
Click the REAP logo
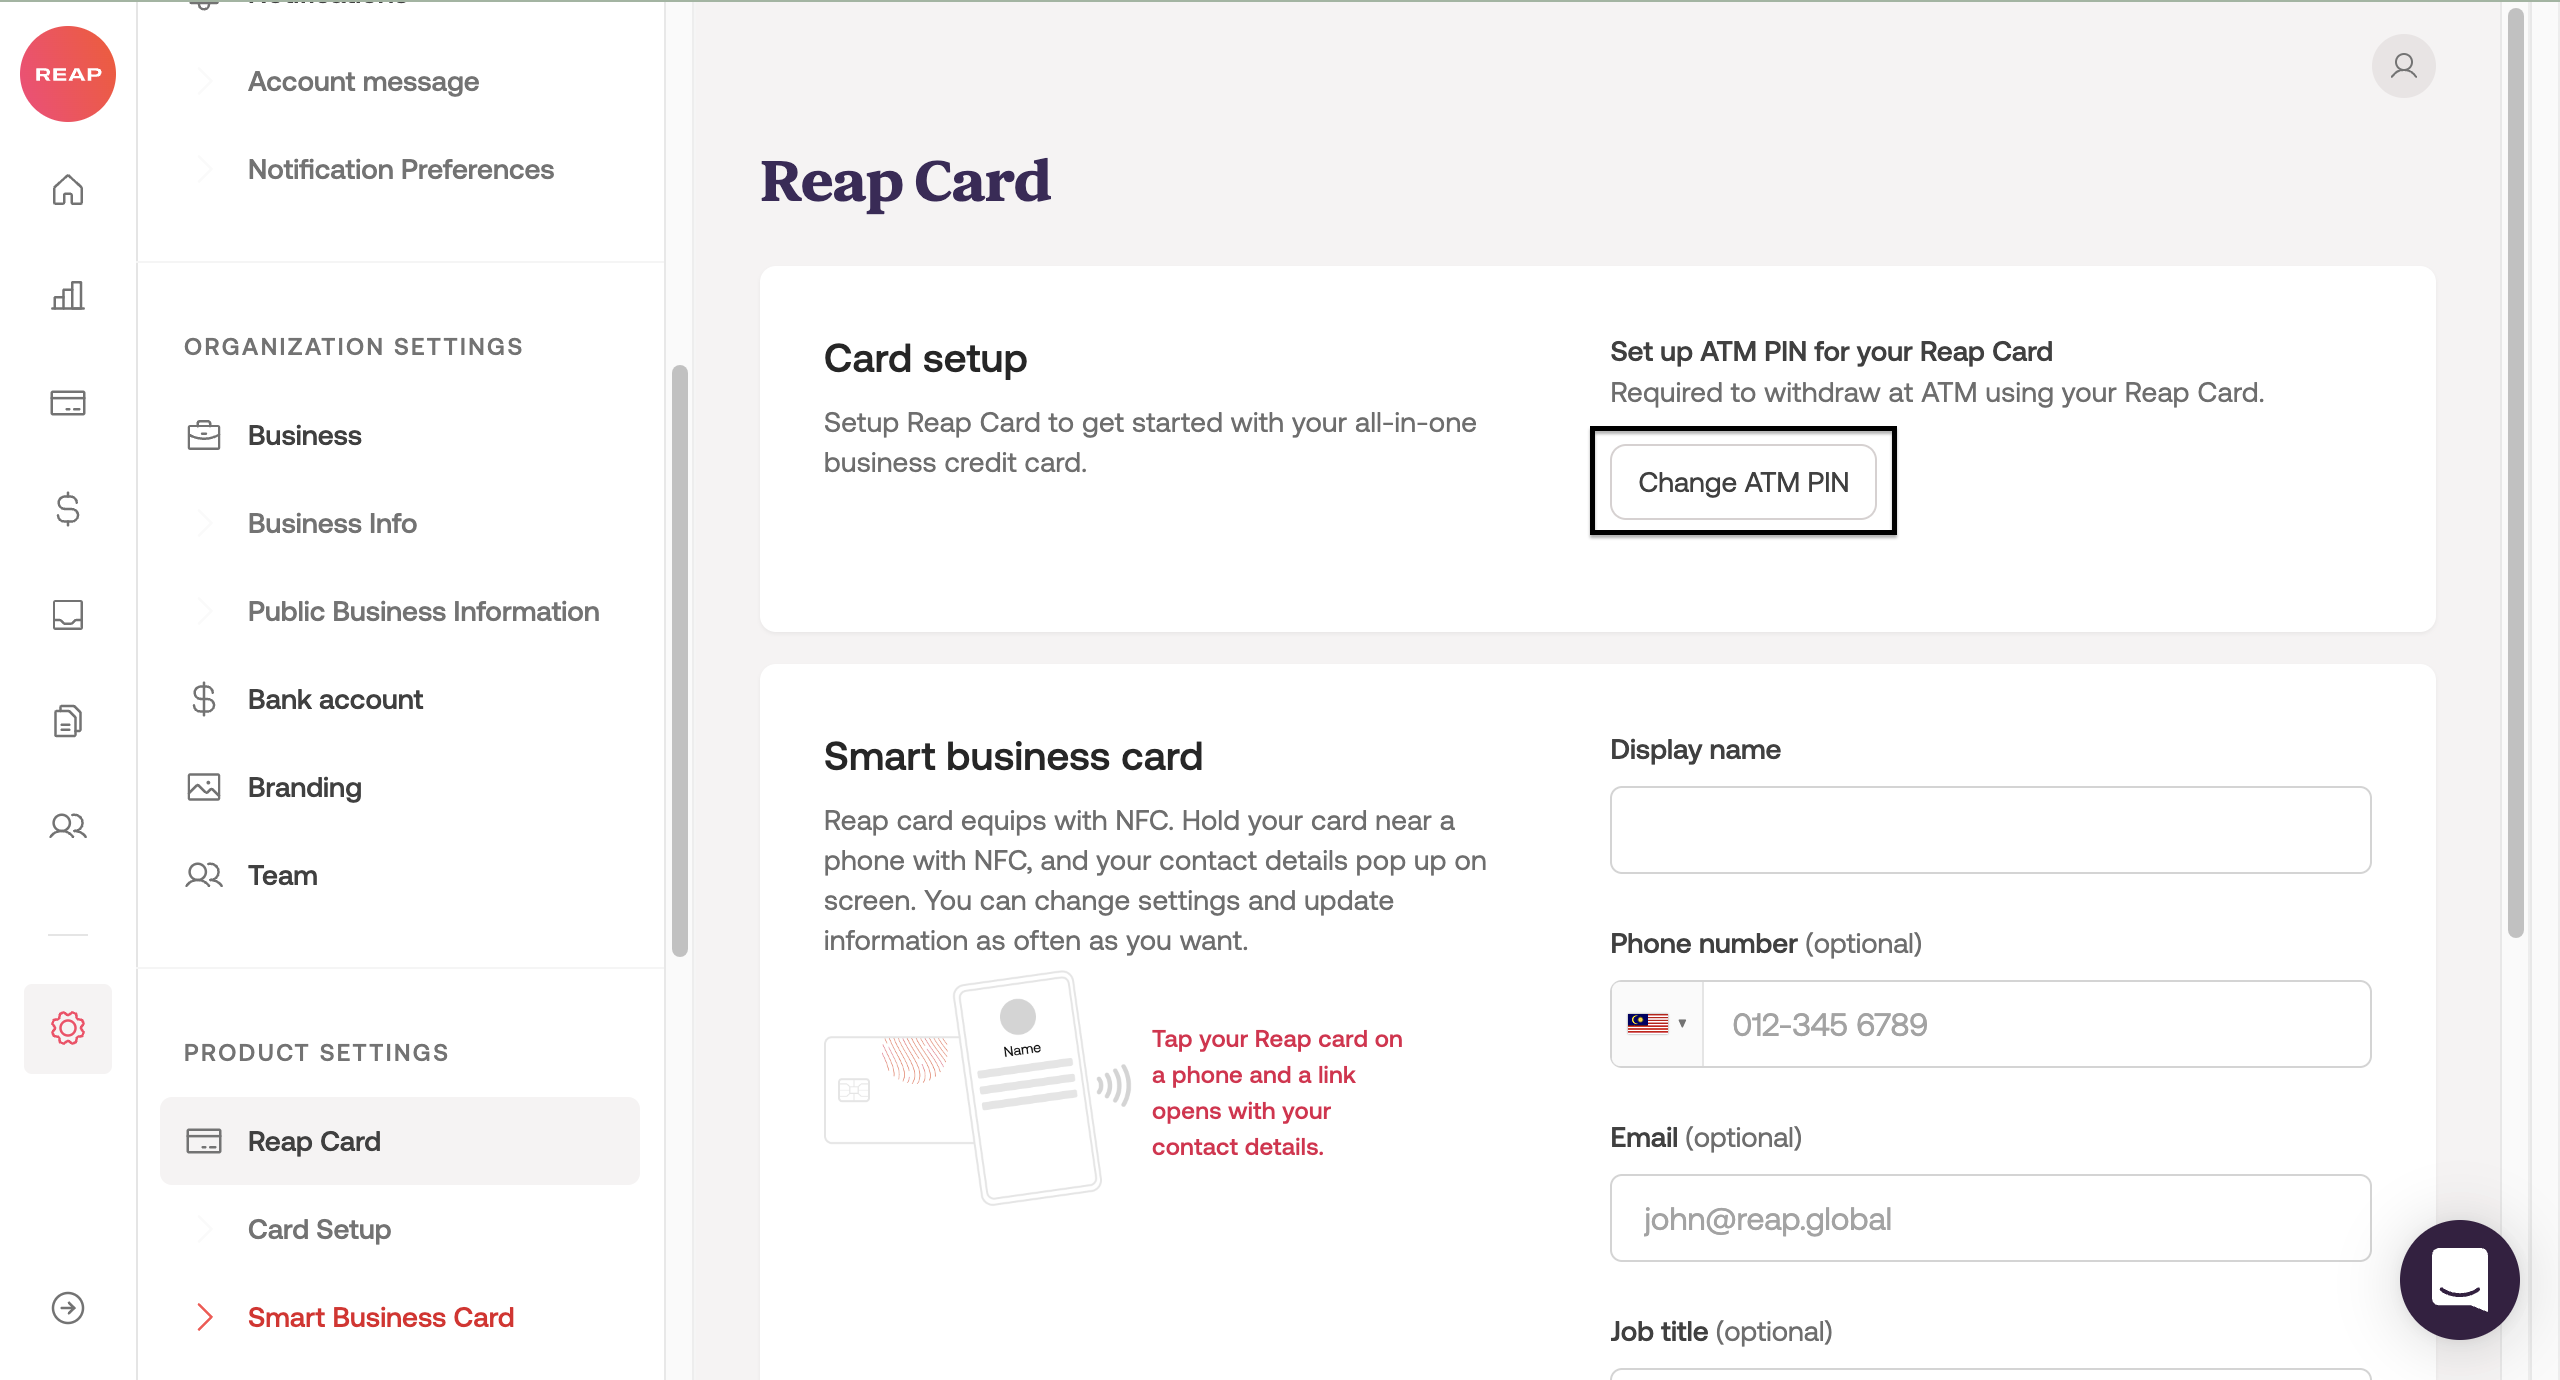click(x=68, y=74)
